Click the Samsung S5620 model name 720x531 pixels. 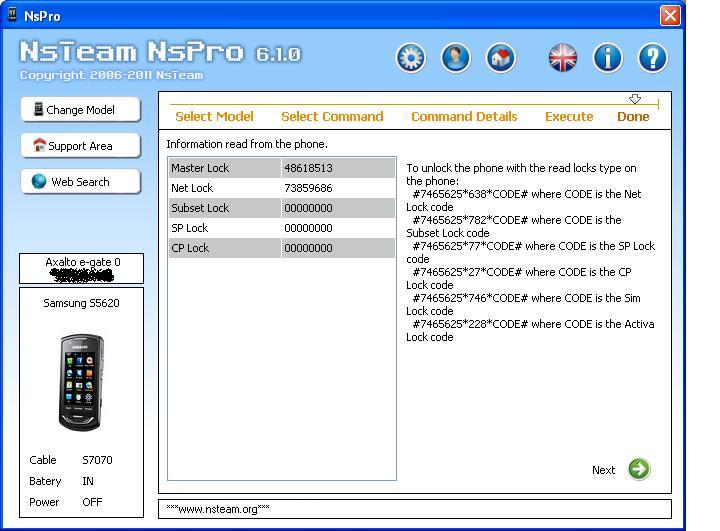81,303
